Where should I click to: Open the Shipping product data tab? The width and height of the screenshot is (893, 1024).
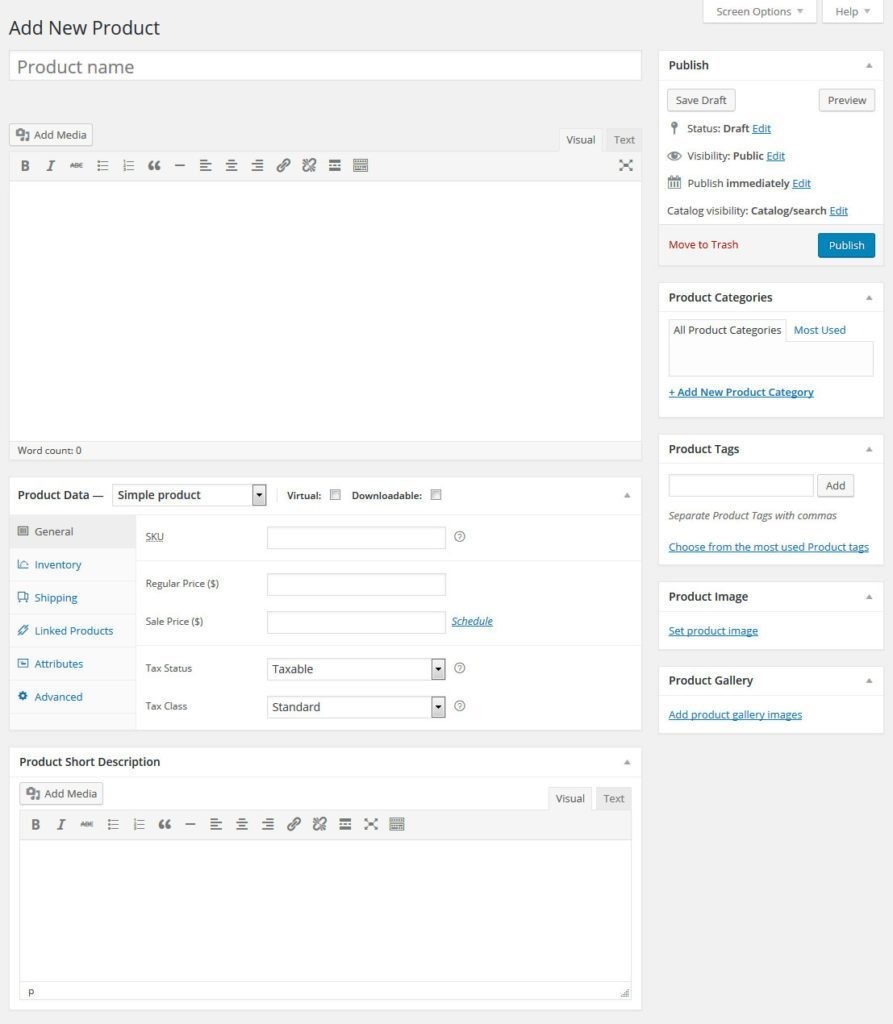(x=56, y=598)
